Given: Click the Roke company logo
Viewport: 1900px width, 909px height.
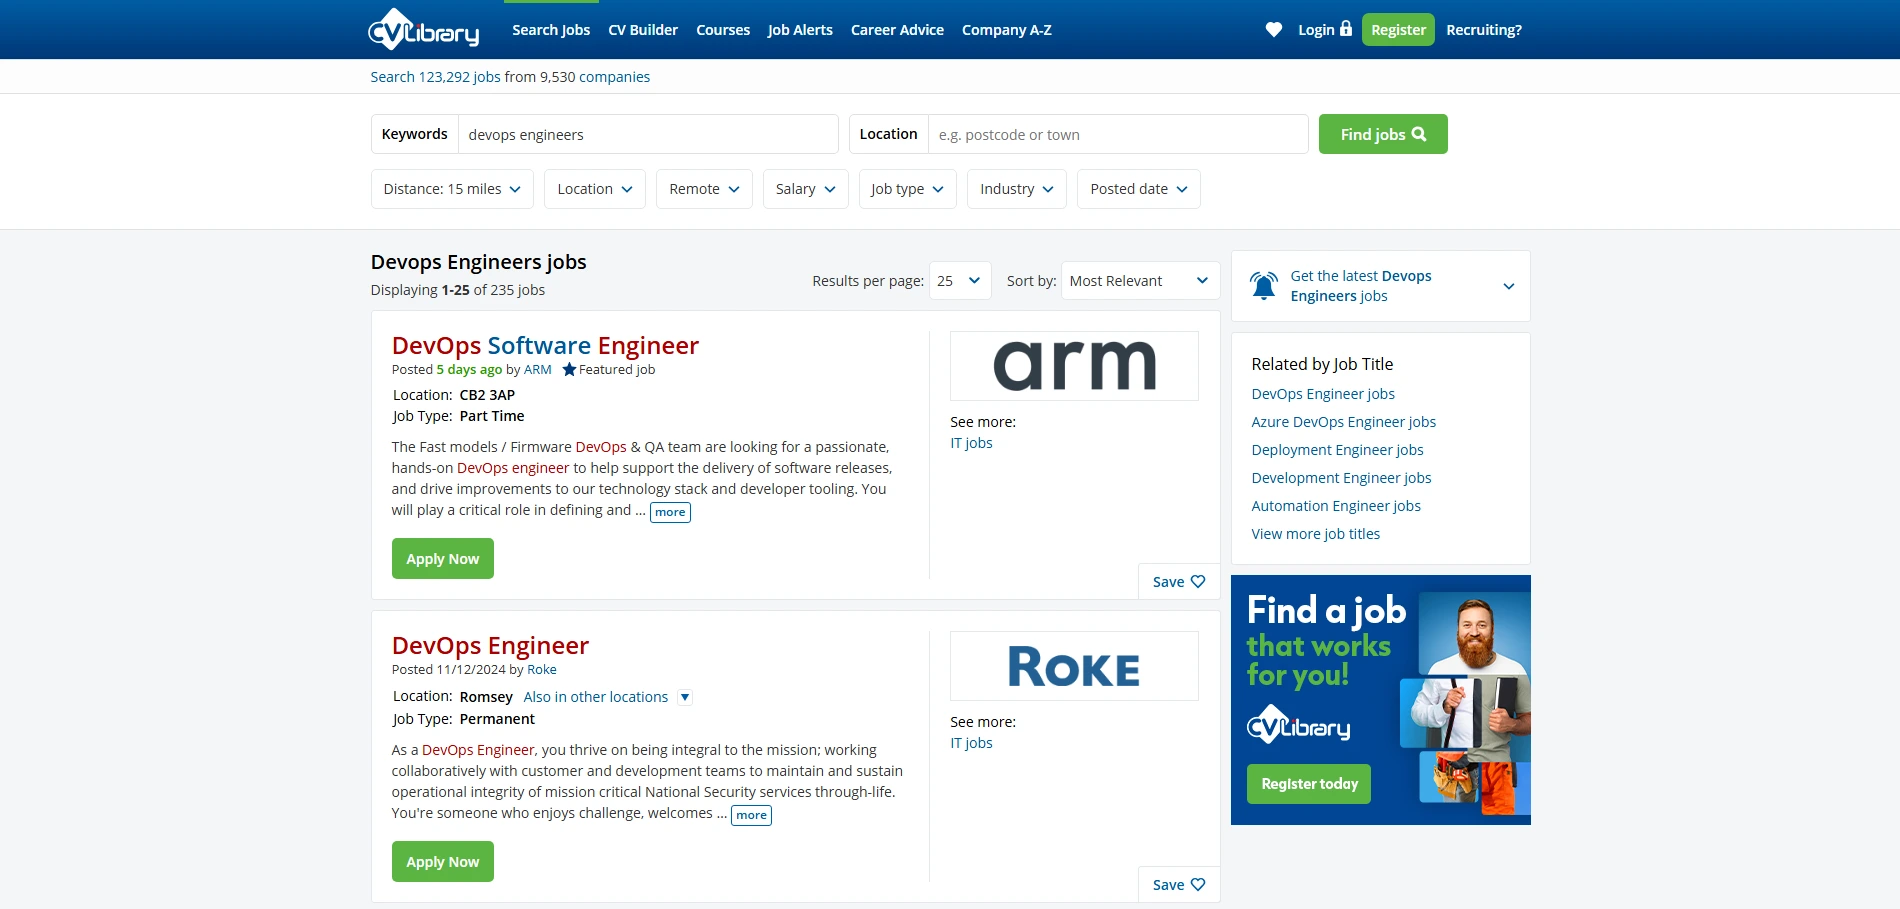Looking at the screenshot, I should (x=1074, y=666).
